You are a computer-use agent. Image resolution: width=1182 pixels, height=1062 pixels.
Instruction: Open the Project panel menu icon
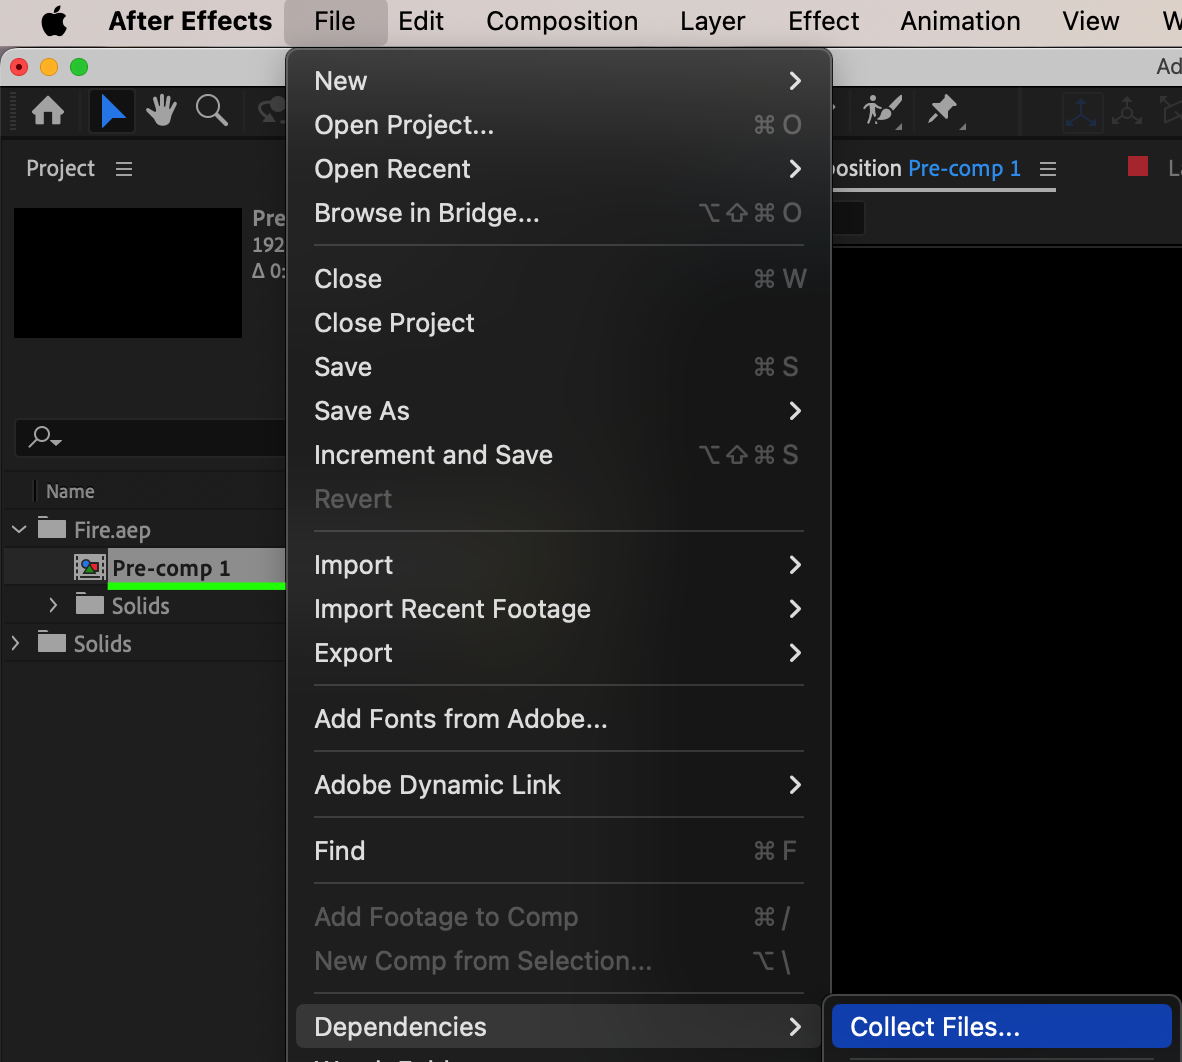[x=124, y=169]
